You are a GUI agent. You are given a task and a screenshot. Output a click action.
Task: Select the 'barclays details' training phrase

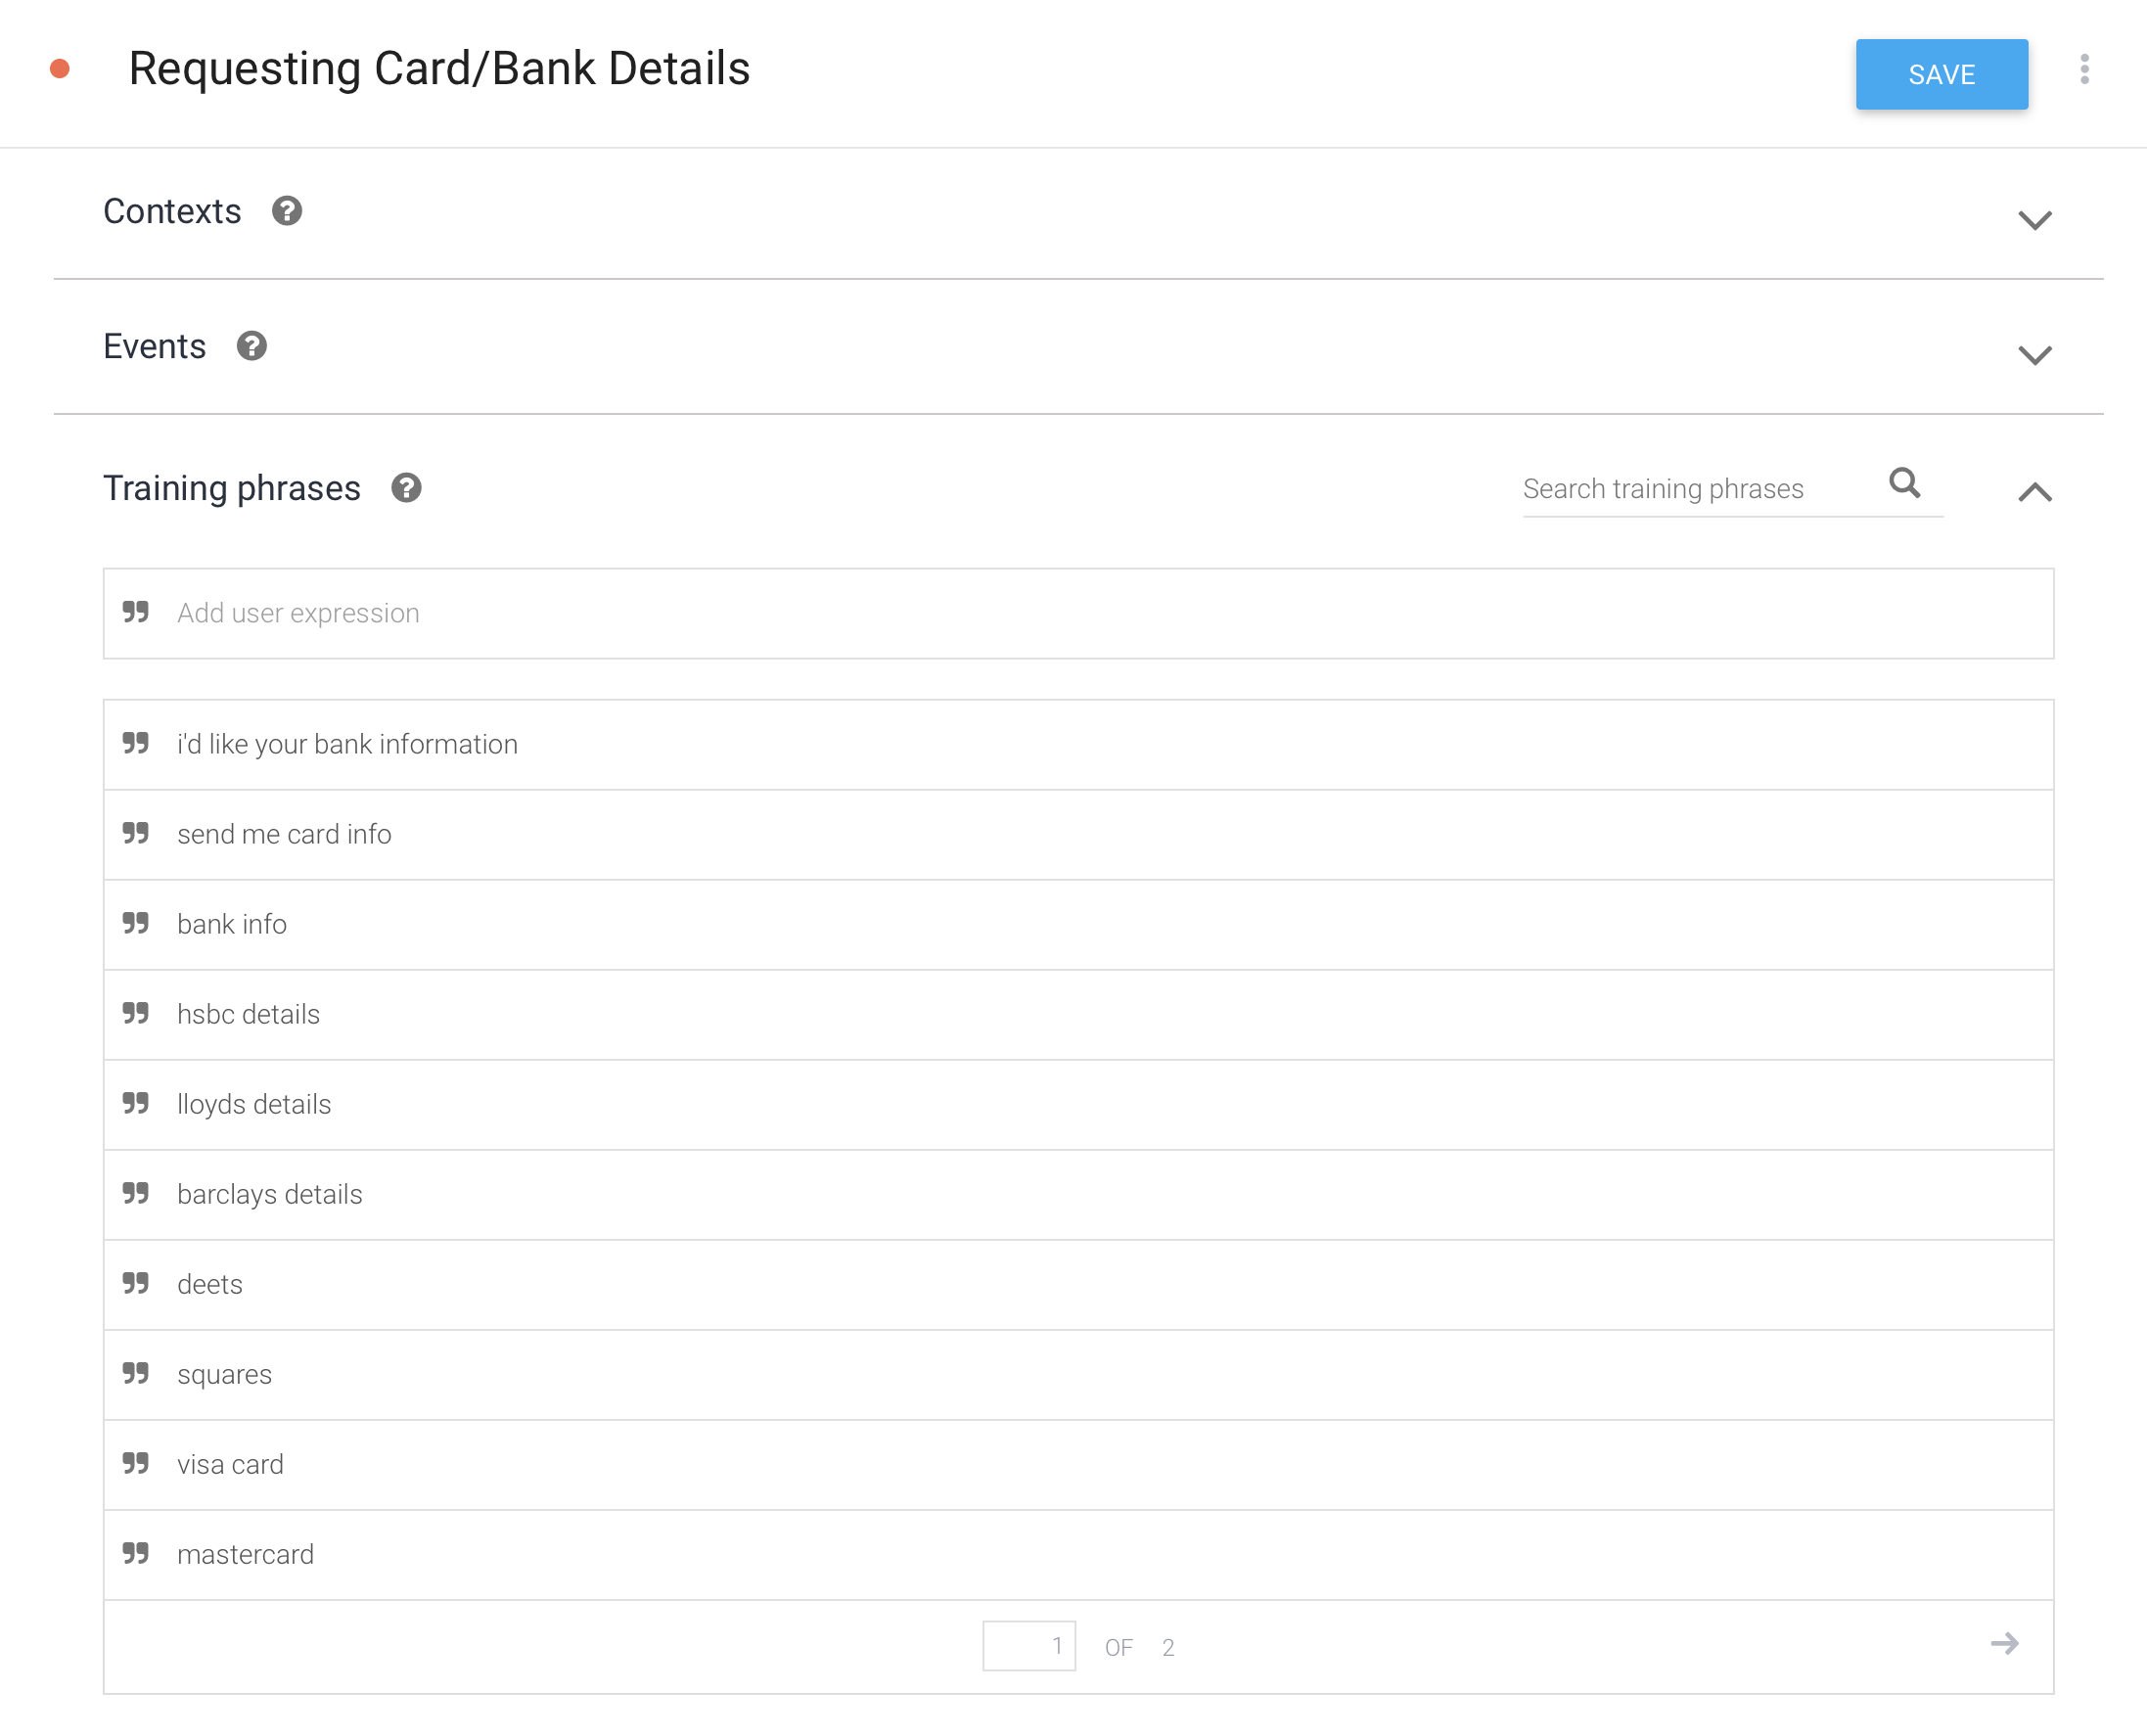[x=270, y=1194]
